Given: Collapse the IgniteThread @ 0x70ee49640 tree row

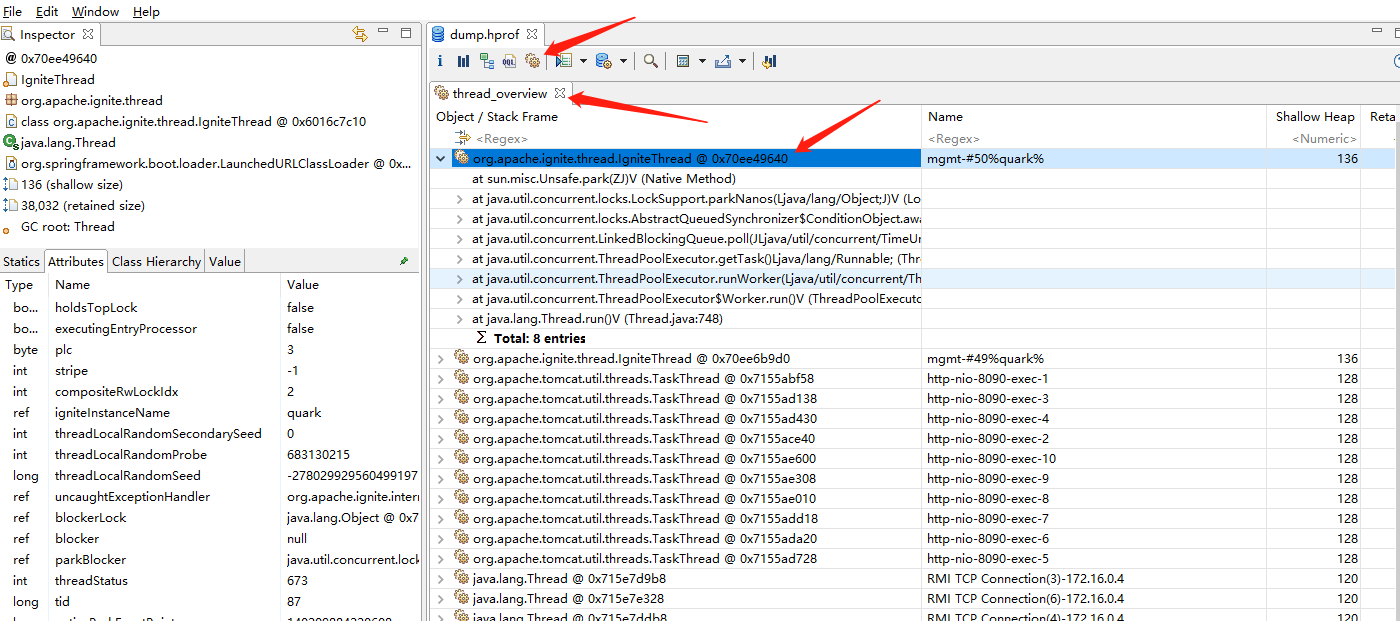Looking at the screenshot, I should [x=441, y=159].
